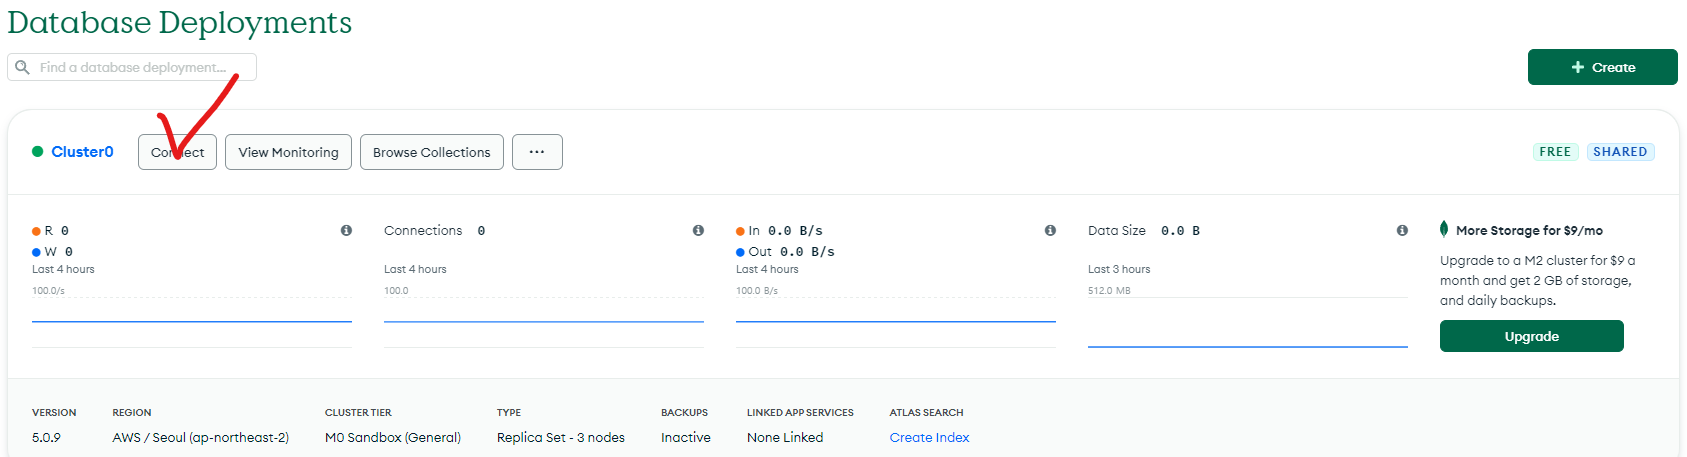
Task: Follow the Create Index link
Action: click(929, 437)
